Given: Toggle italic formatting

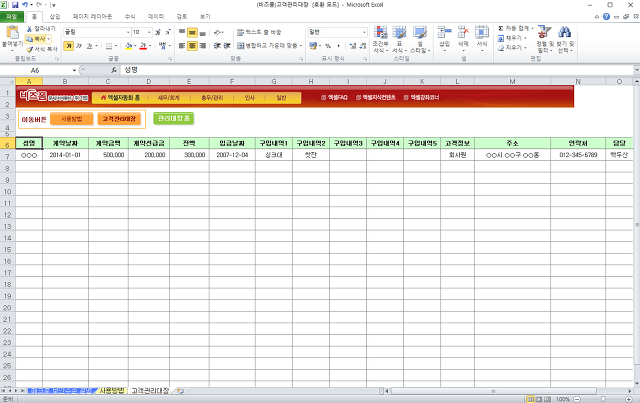Looking at the screenshot, I should (x=79, y=46).
